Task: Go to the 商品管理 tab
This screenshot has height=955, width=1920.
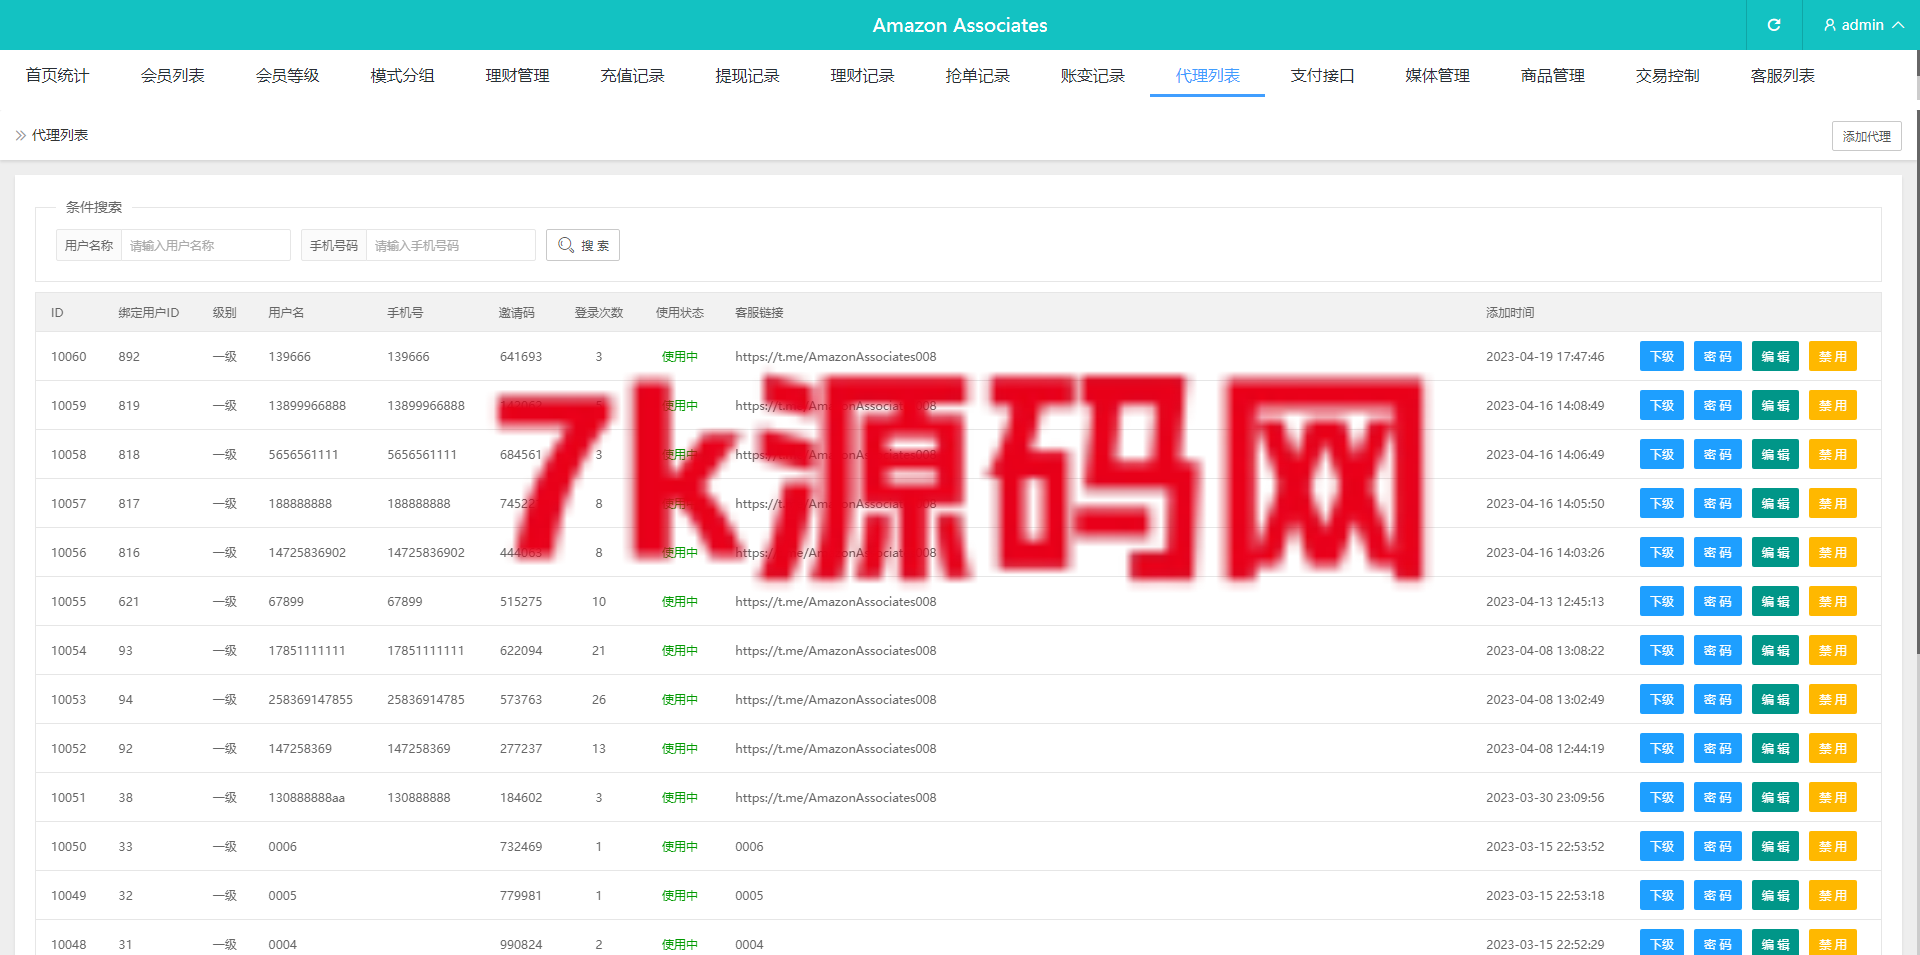Action: 1552,76
